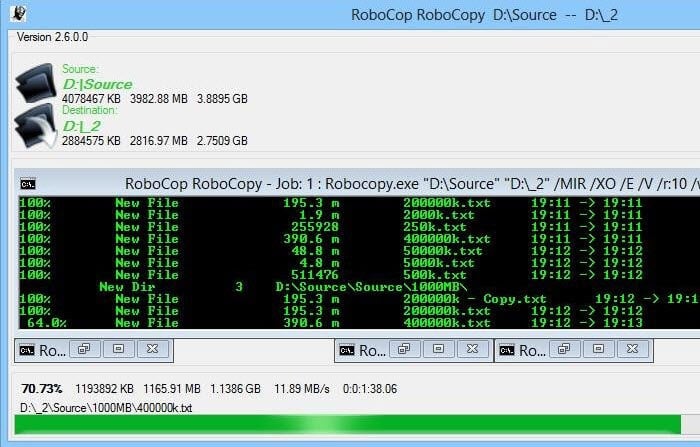Click the Source folder icon
Image resolution: width=700 pixels, height=447 pixels.
click(36, 83)
